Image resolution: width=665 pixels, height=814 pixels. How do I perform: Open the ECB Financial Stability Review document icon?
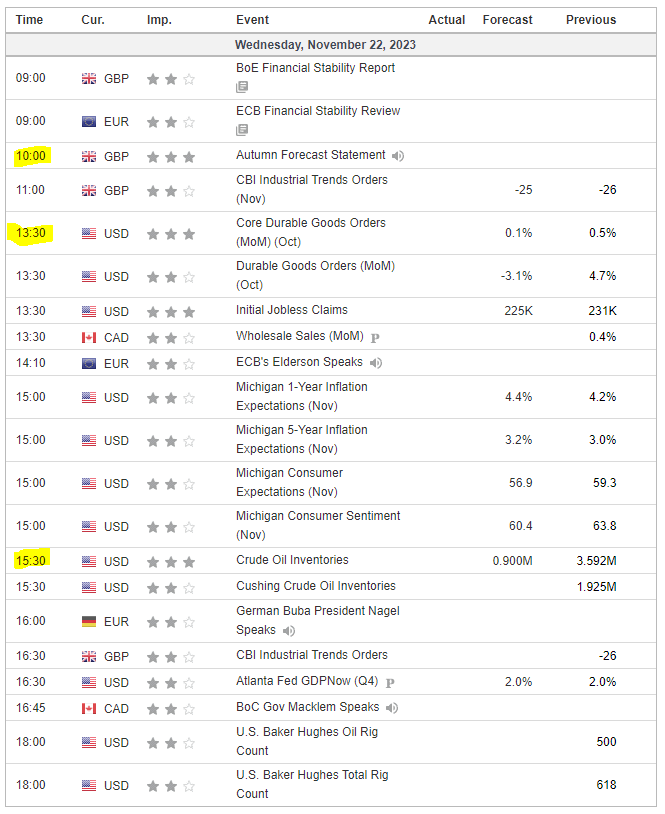tap(242, 130)
